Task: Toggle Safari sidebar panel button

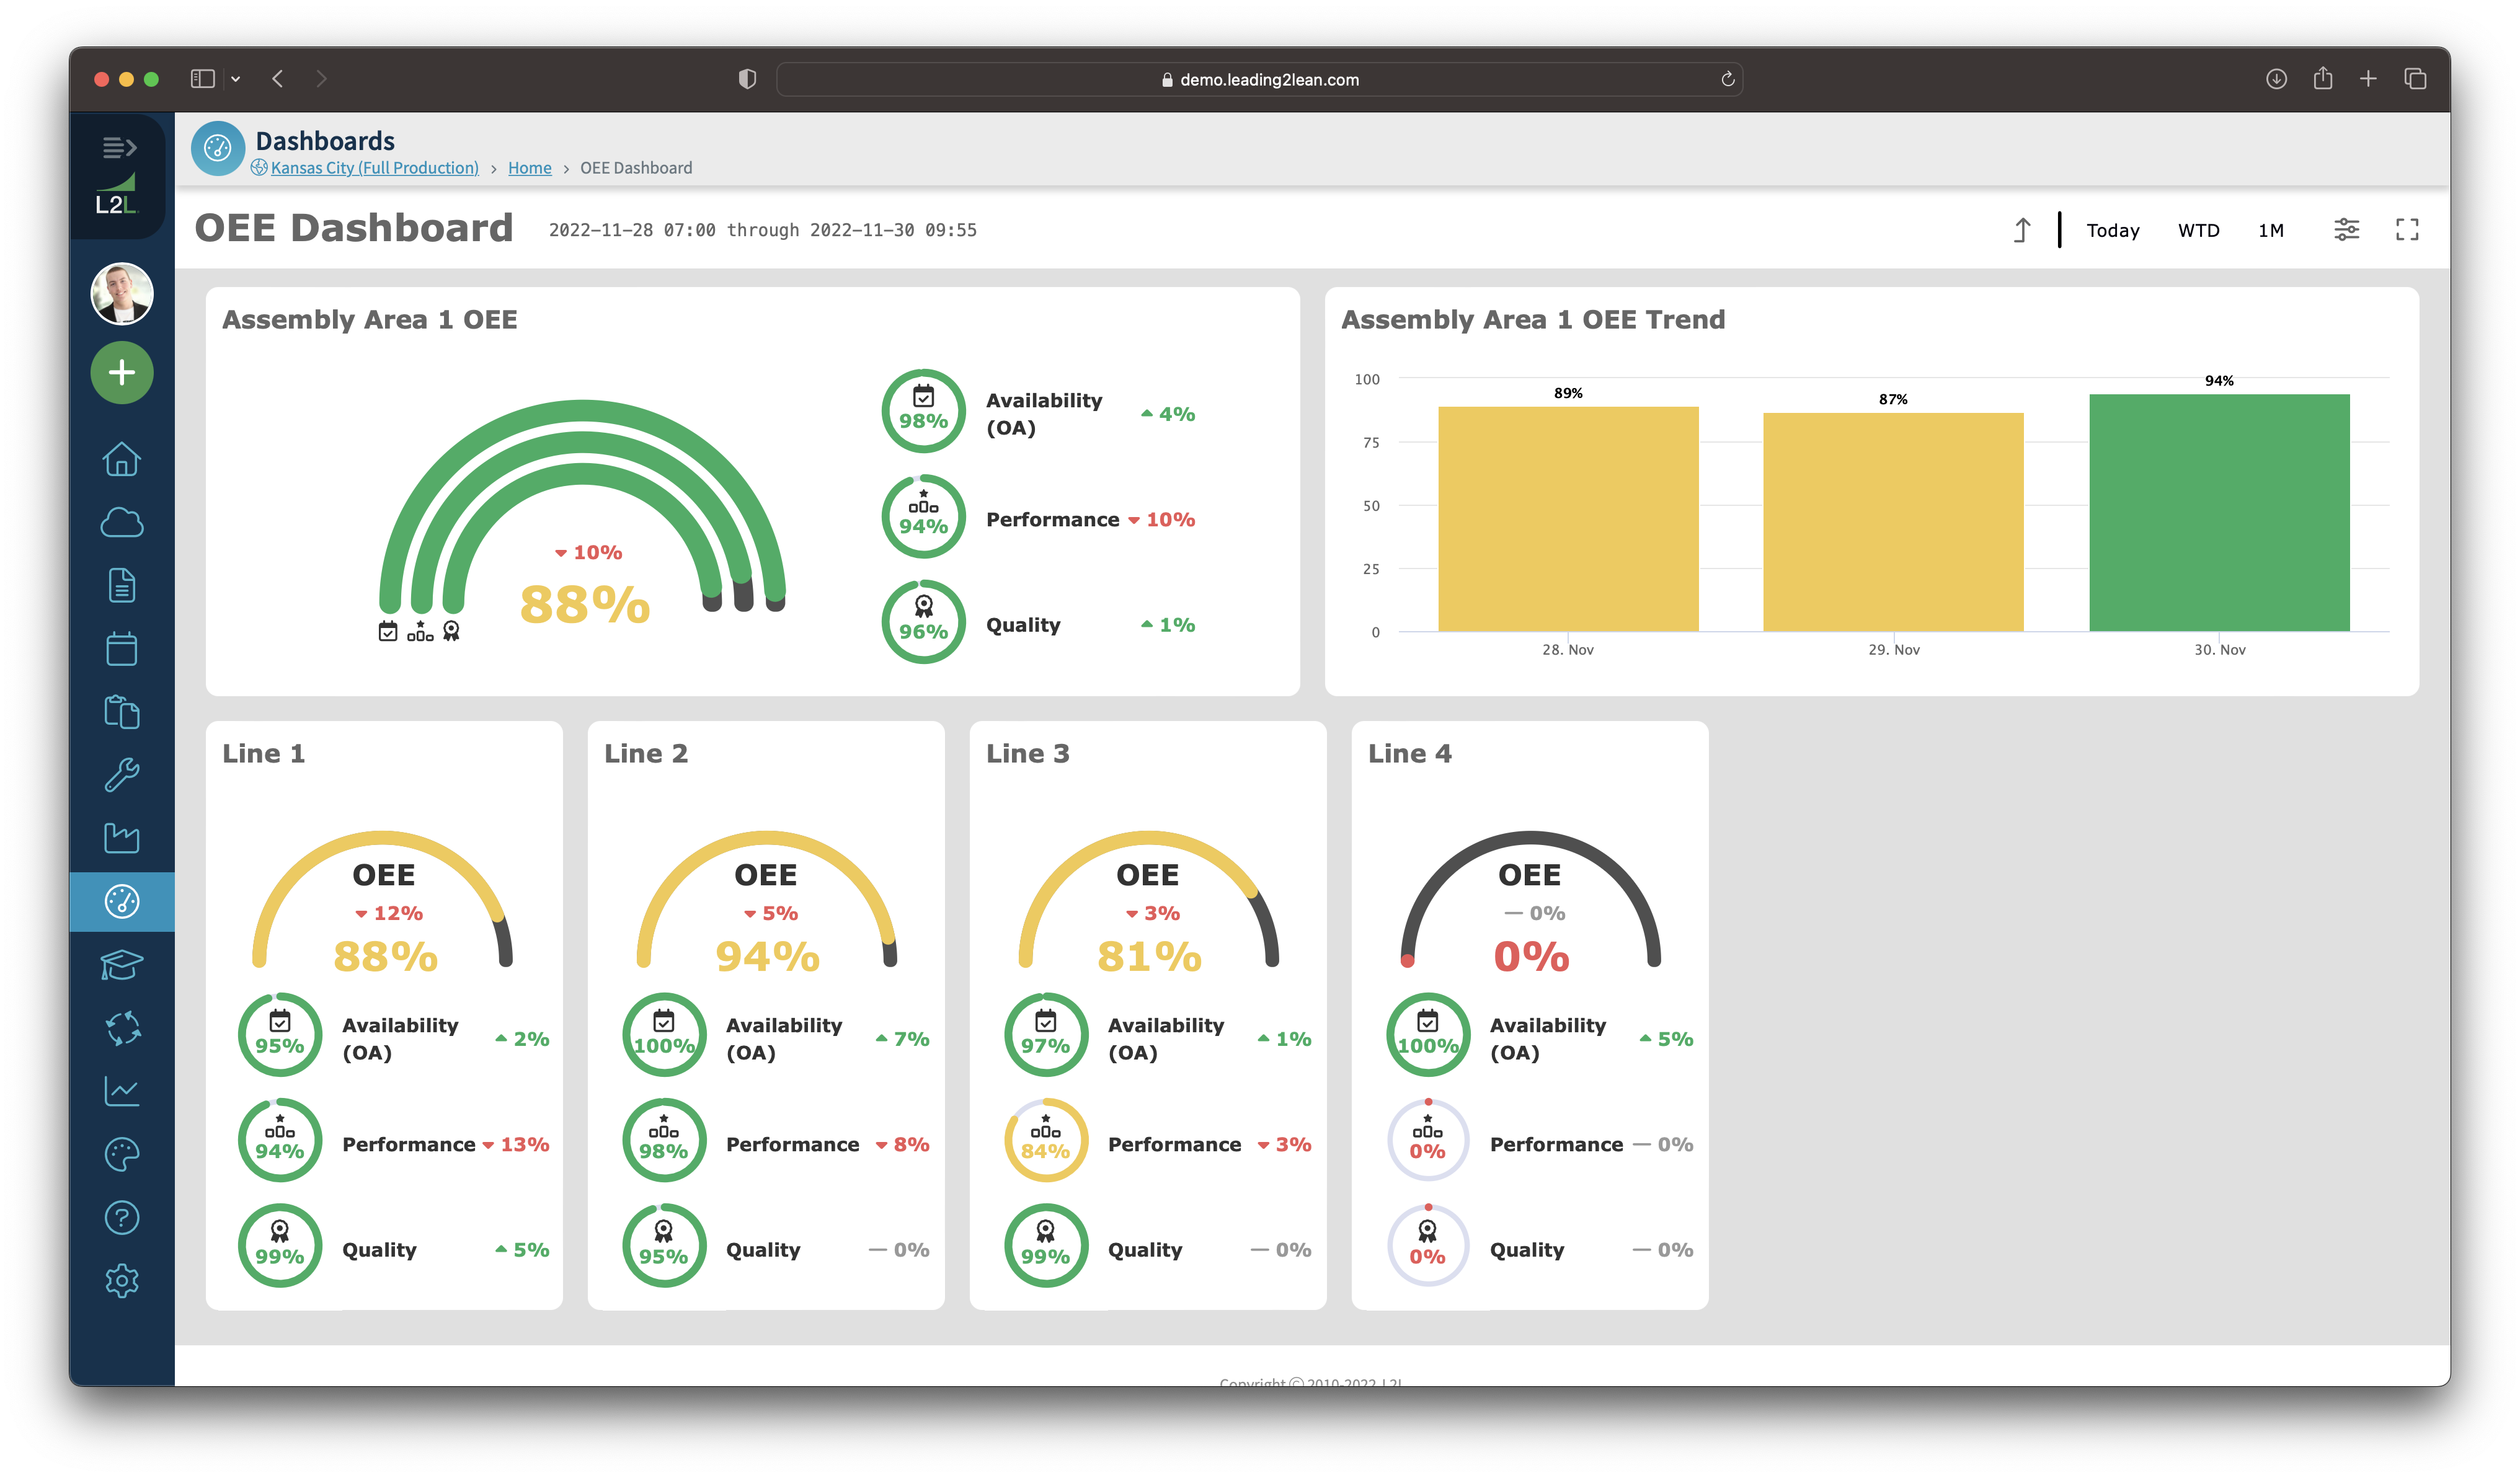Action: coord(203,79)
